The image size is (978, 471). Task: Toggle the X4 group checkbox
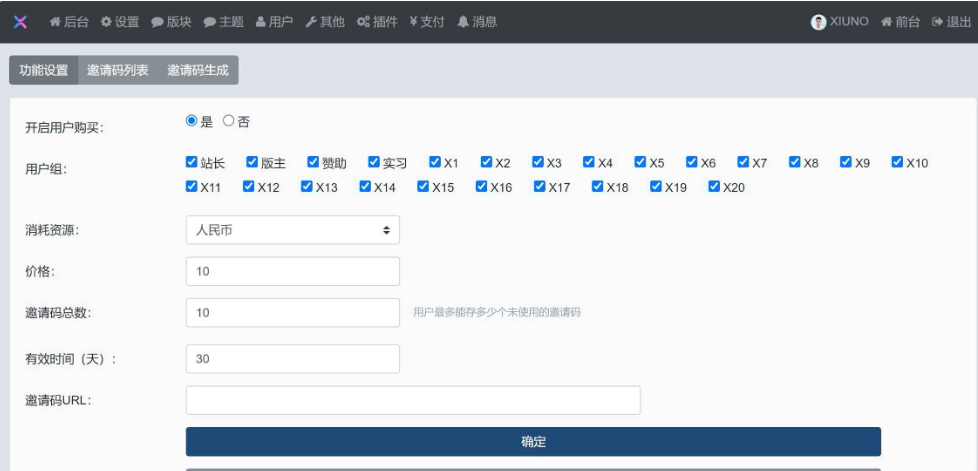click(589, 162)
